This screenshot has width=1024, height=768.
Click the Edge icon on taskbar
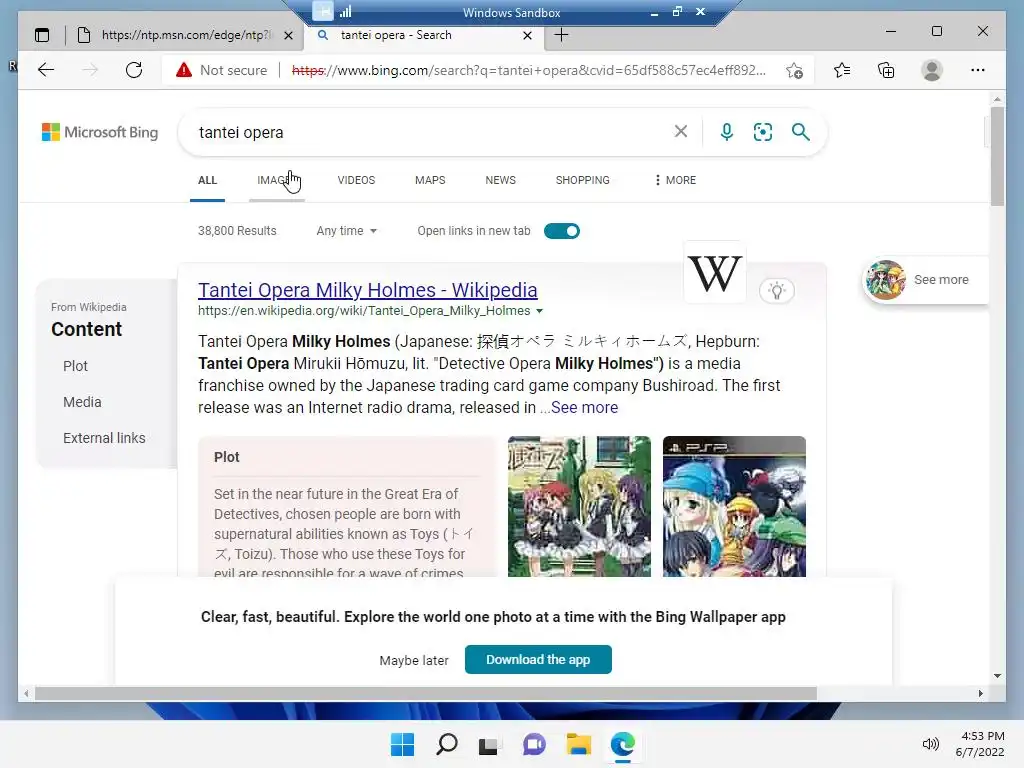click(x=622, y=744)
